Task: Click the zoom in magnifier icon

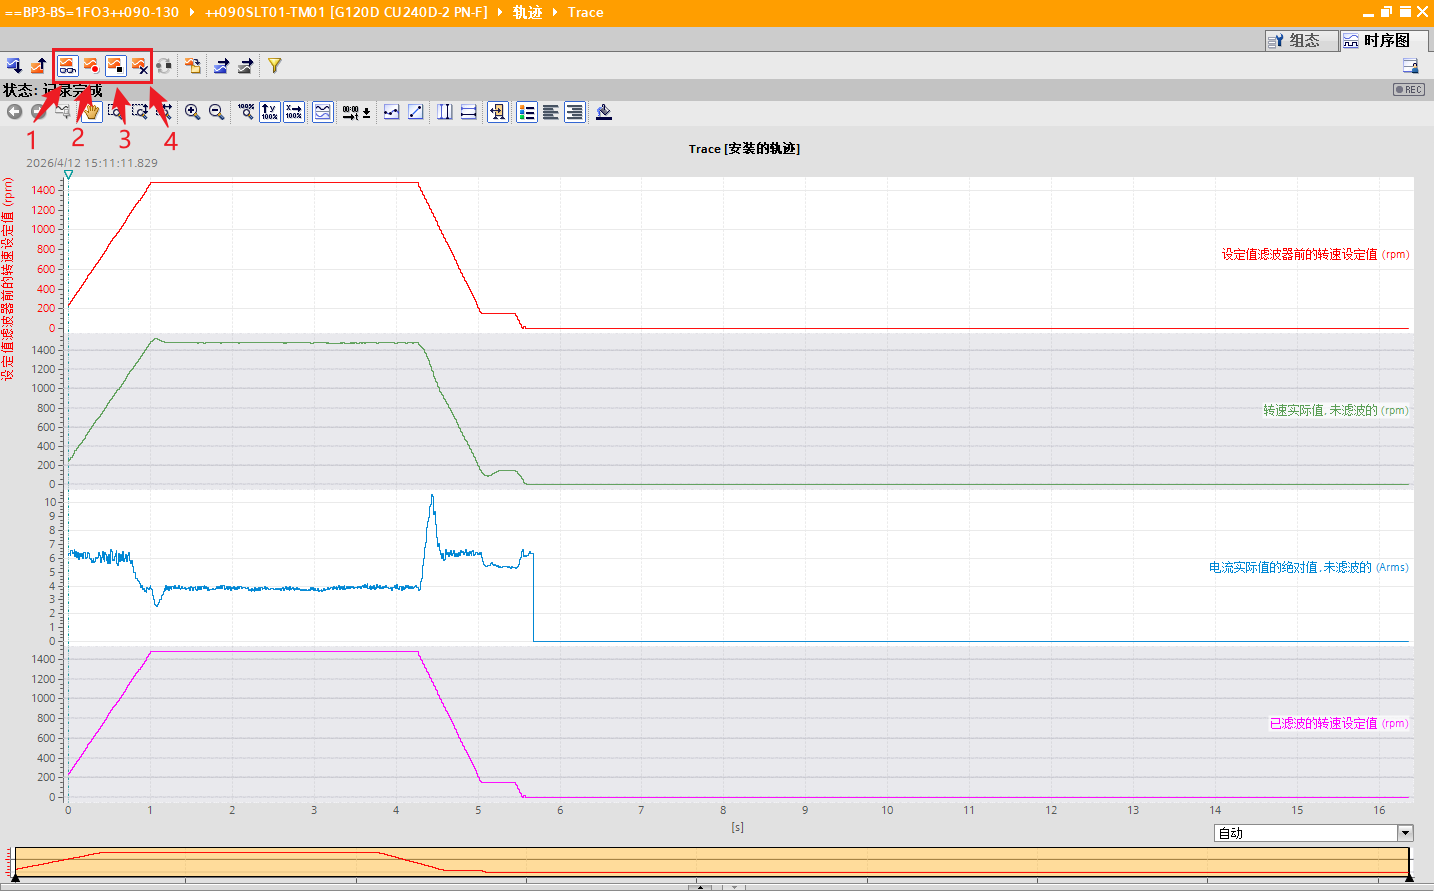Action: pos(192,112)
